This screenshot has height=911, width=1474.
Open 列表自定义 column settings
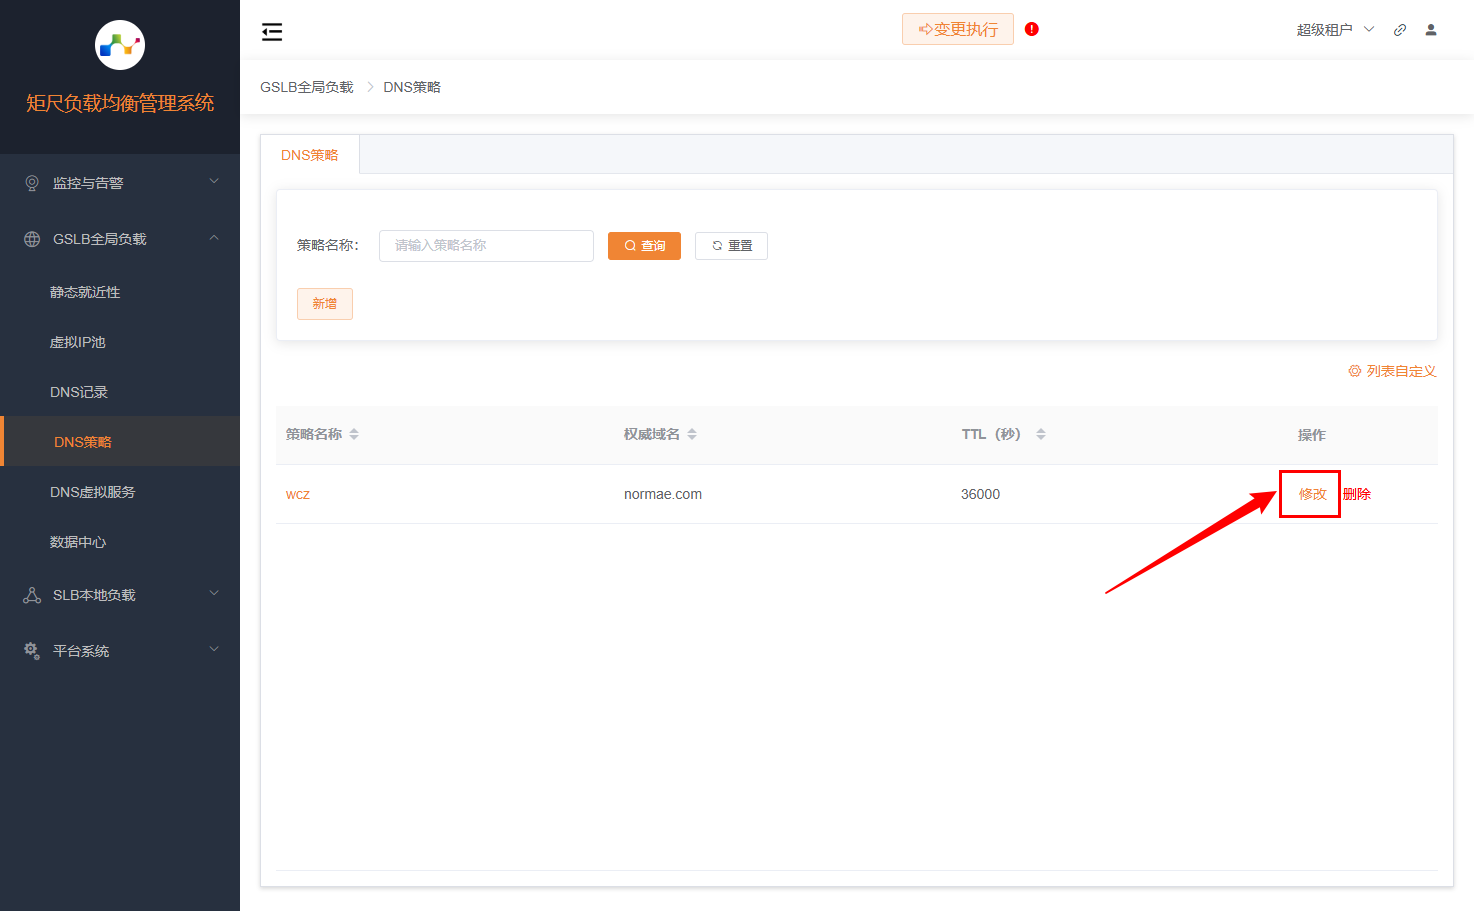1392,371
